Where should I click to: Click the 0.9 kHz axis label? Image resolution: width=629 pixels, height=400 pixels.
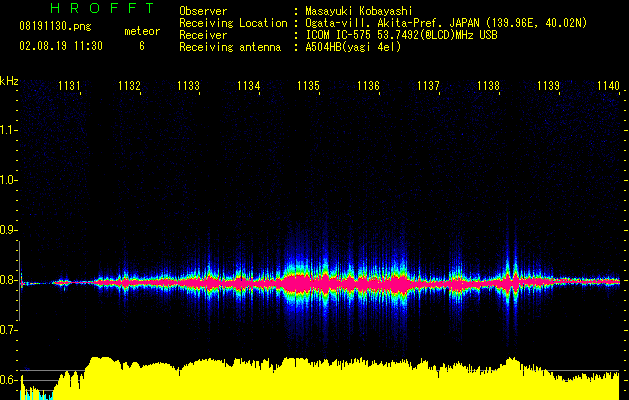[7, 230]
